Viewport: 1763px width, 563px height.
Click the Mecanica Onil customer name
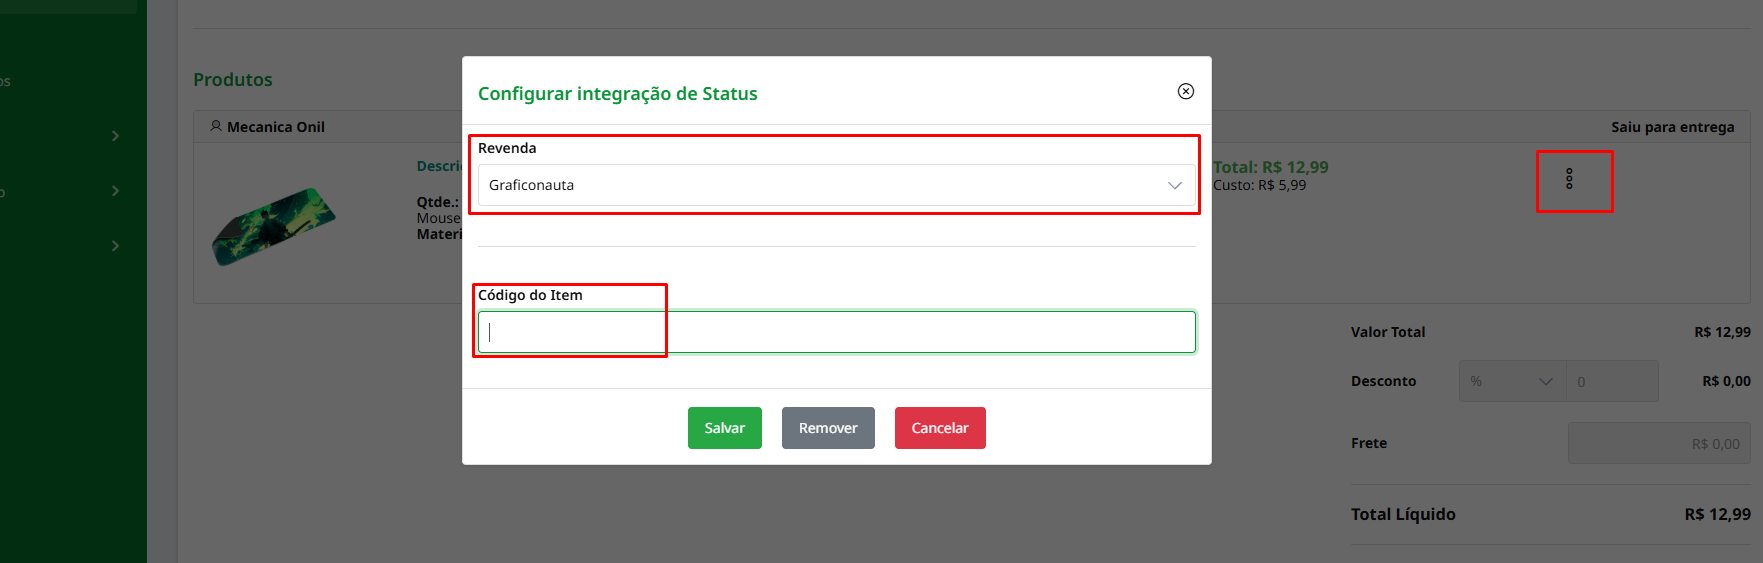[x=276, y=127]
